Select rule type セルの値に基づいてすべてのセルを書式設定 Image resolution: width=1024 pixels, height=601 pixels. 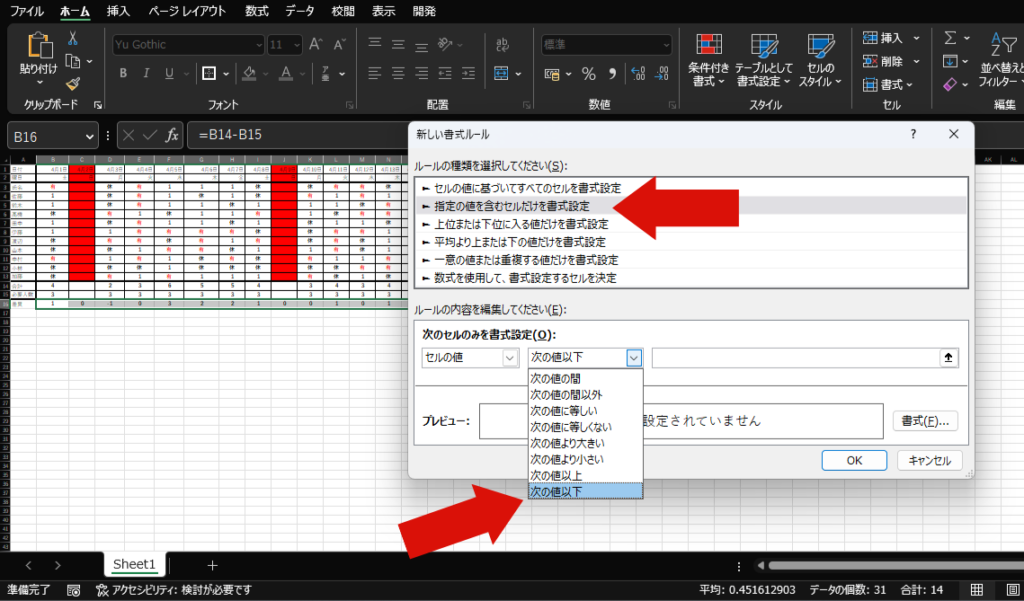[x=691, y=188]
